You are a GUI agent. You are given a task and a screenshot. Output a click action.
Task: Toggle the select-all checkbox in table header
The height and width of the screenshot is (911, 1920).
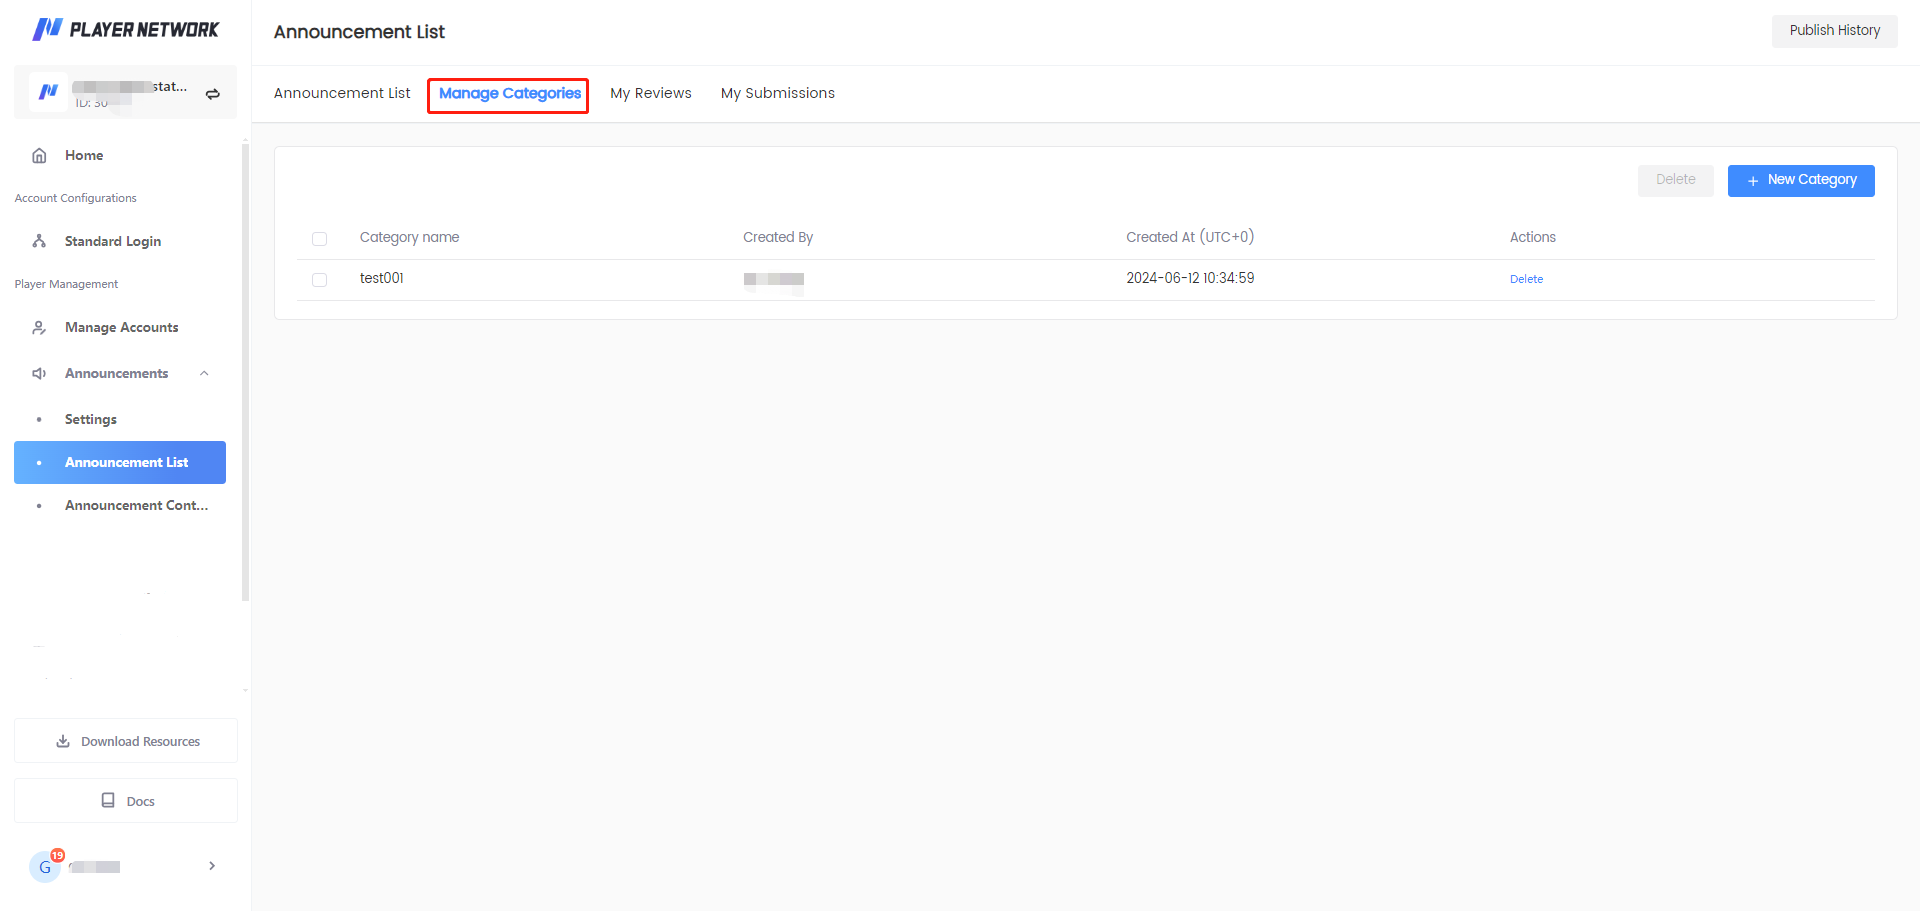point(320,239)
